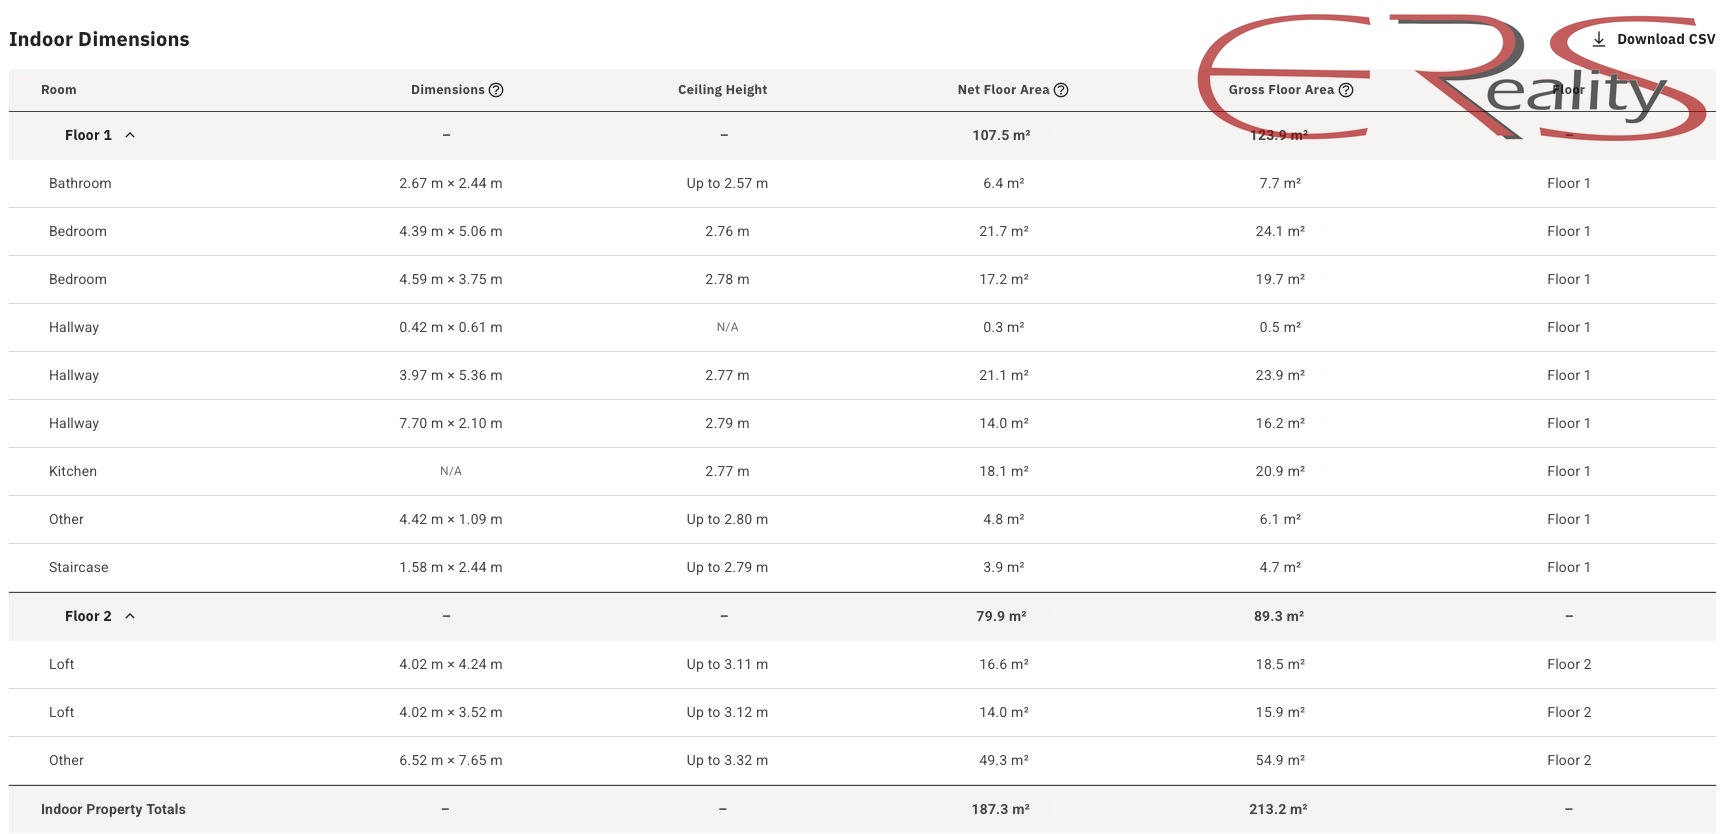This screenshot has width=1724, height=834.
Task: Click the Dimensions help question-mark icon
Action: (x=496, y=90)
